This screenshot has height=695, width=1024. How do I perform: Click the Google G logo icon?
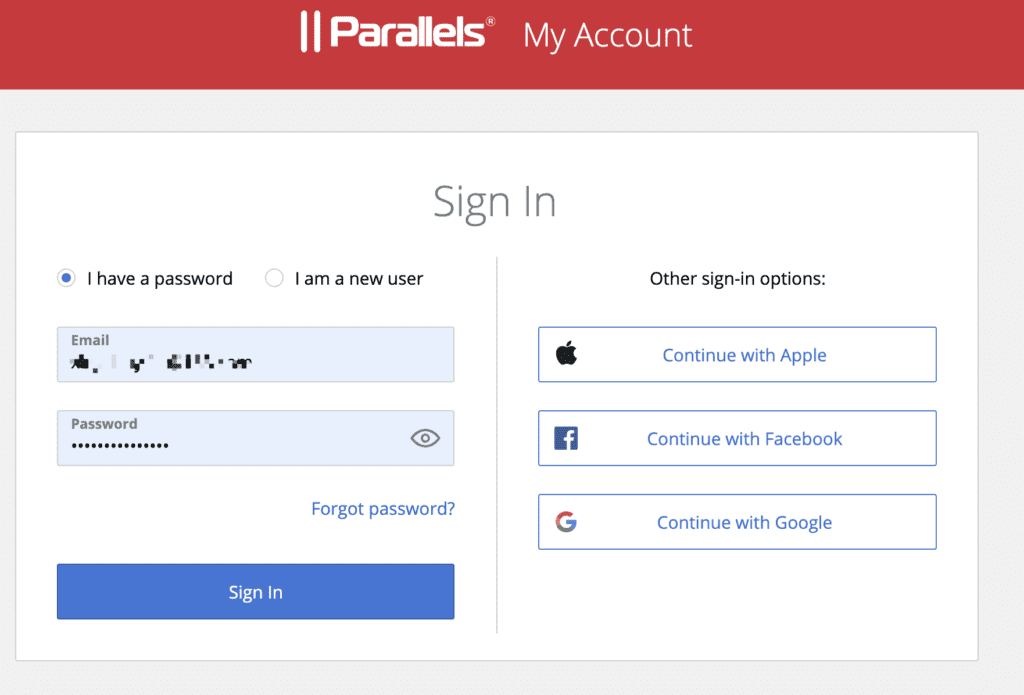pos(566,522)
